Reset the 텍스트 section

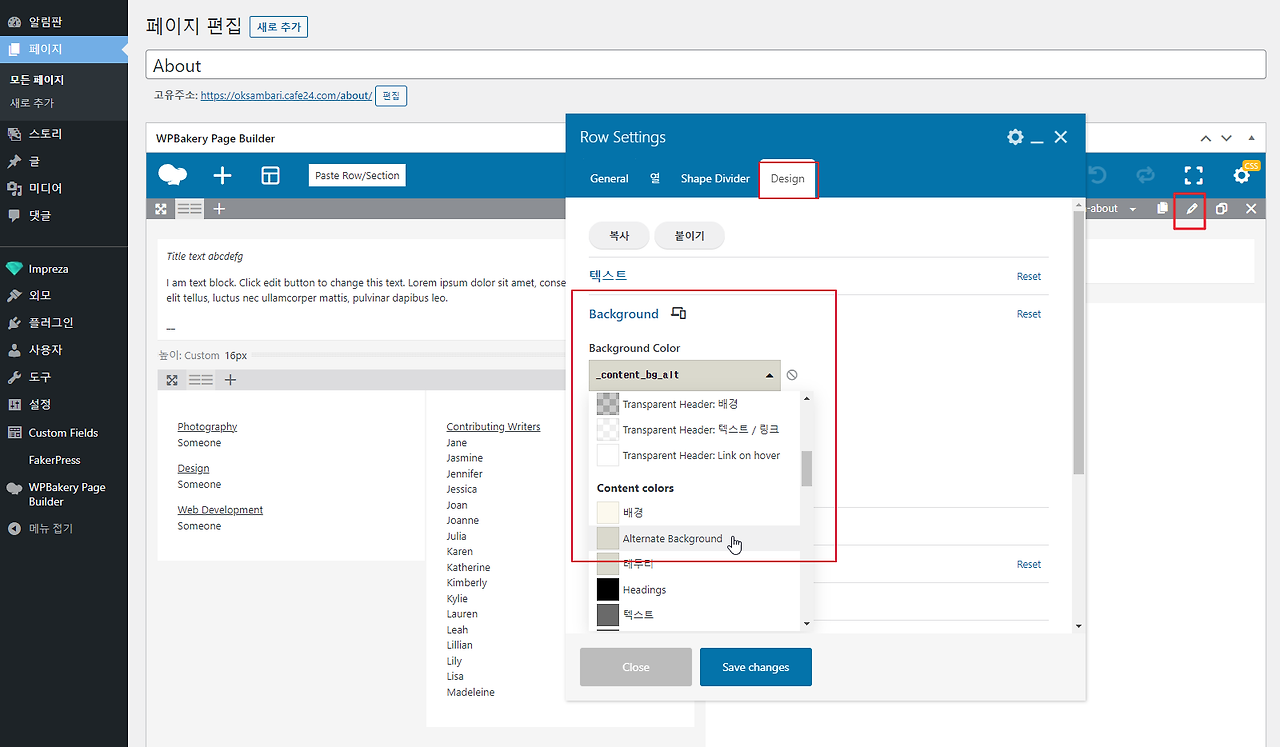(1029, 276)
